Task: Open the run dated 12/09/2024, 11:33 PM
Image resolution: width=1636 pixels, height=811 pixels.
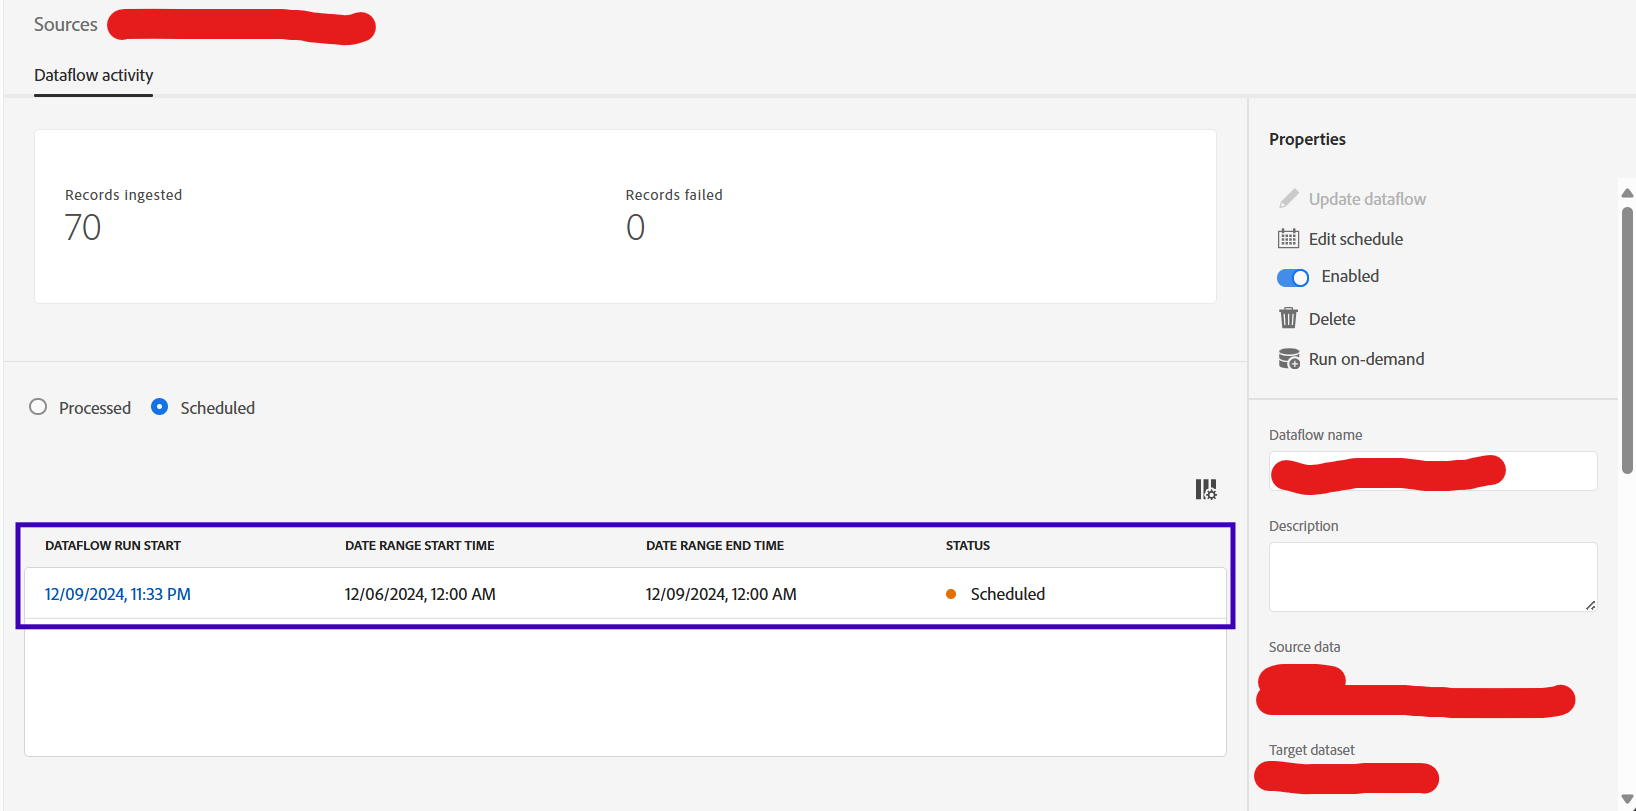Action: coord(117,593)
